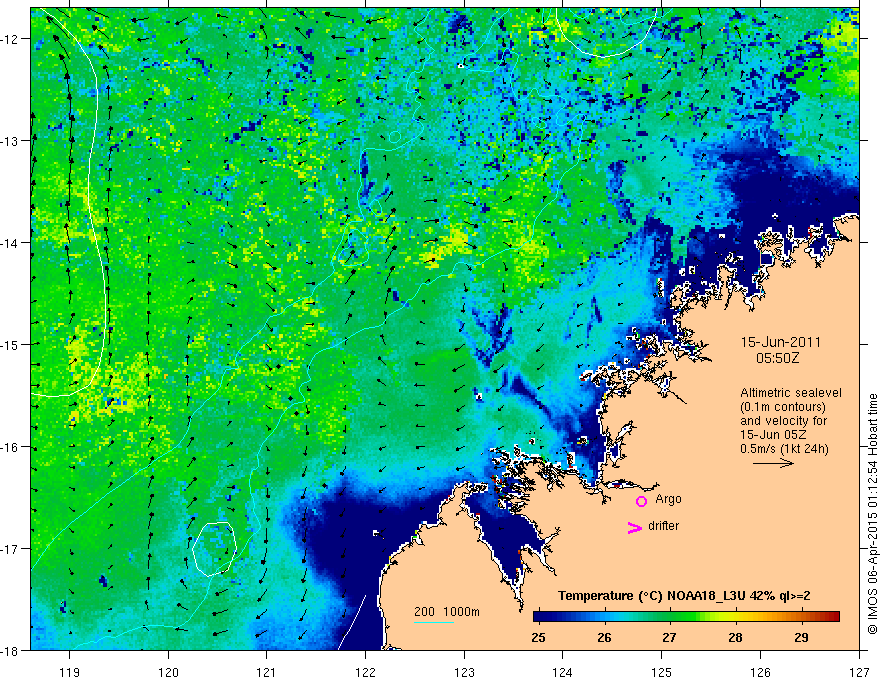
Task: Click longitude axis label 120
Action: coord(168,672)
